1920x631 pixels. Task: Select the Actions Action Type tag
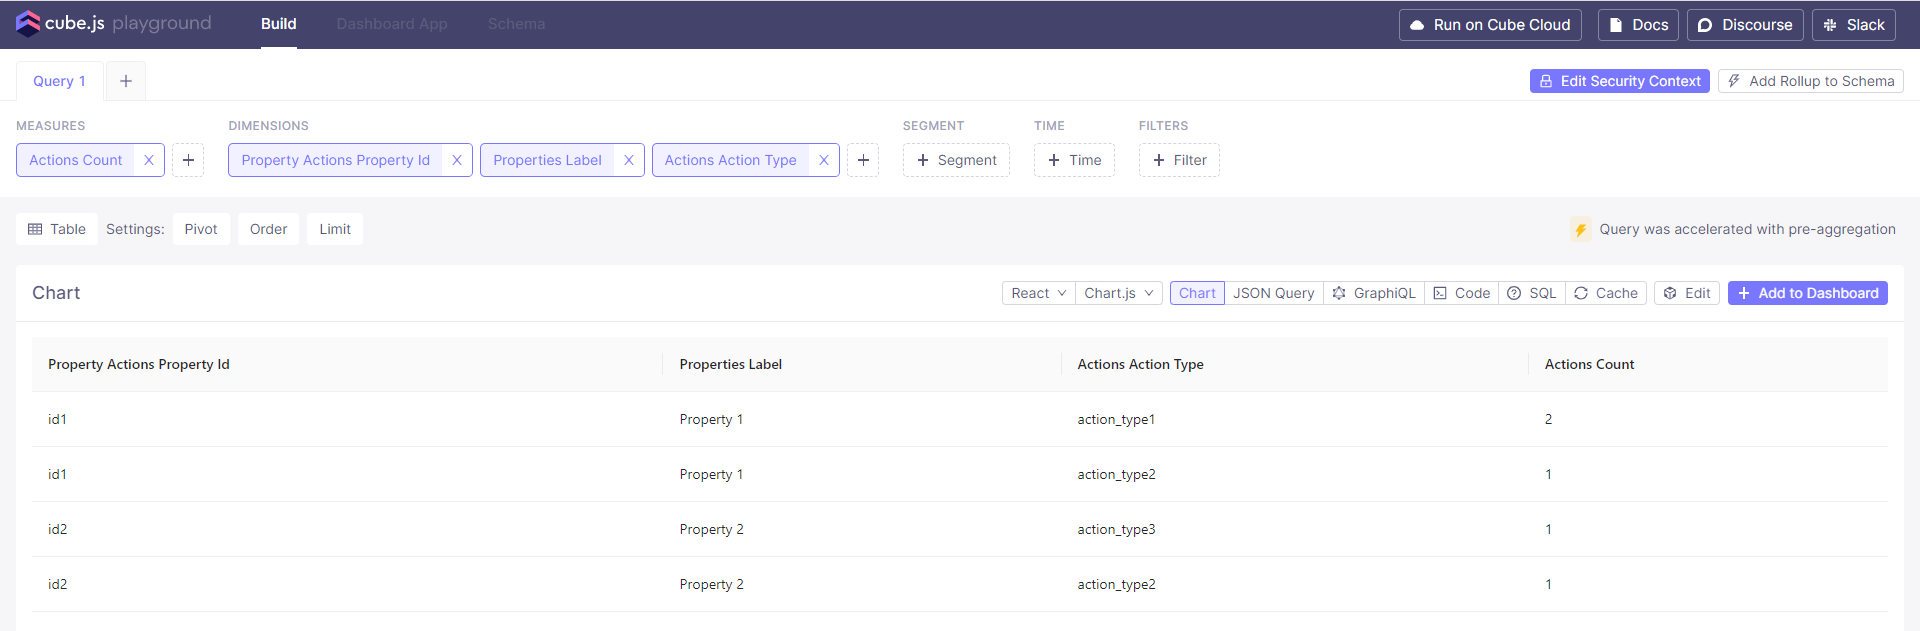point(731,160)
